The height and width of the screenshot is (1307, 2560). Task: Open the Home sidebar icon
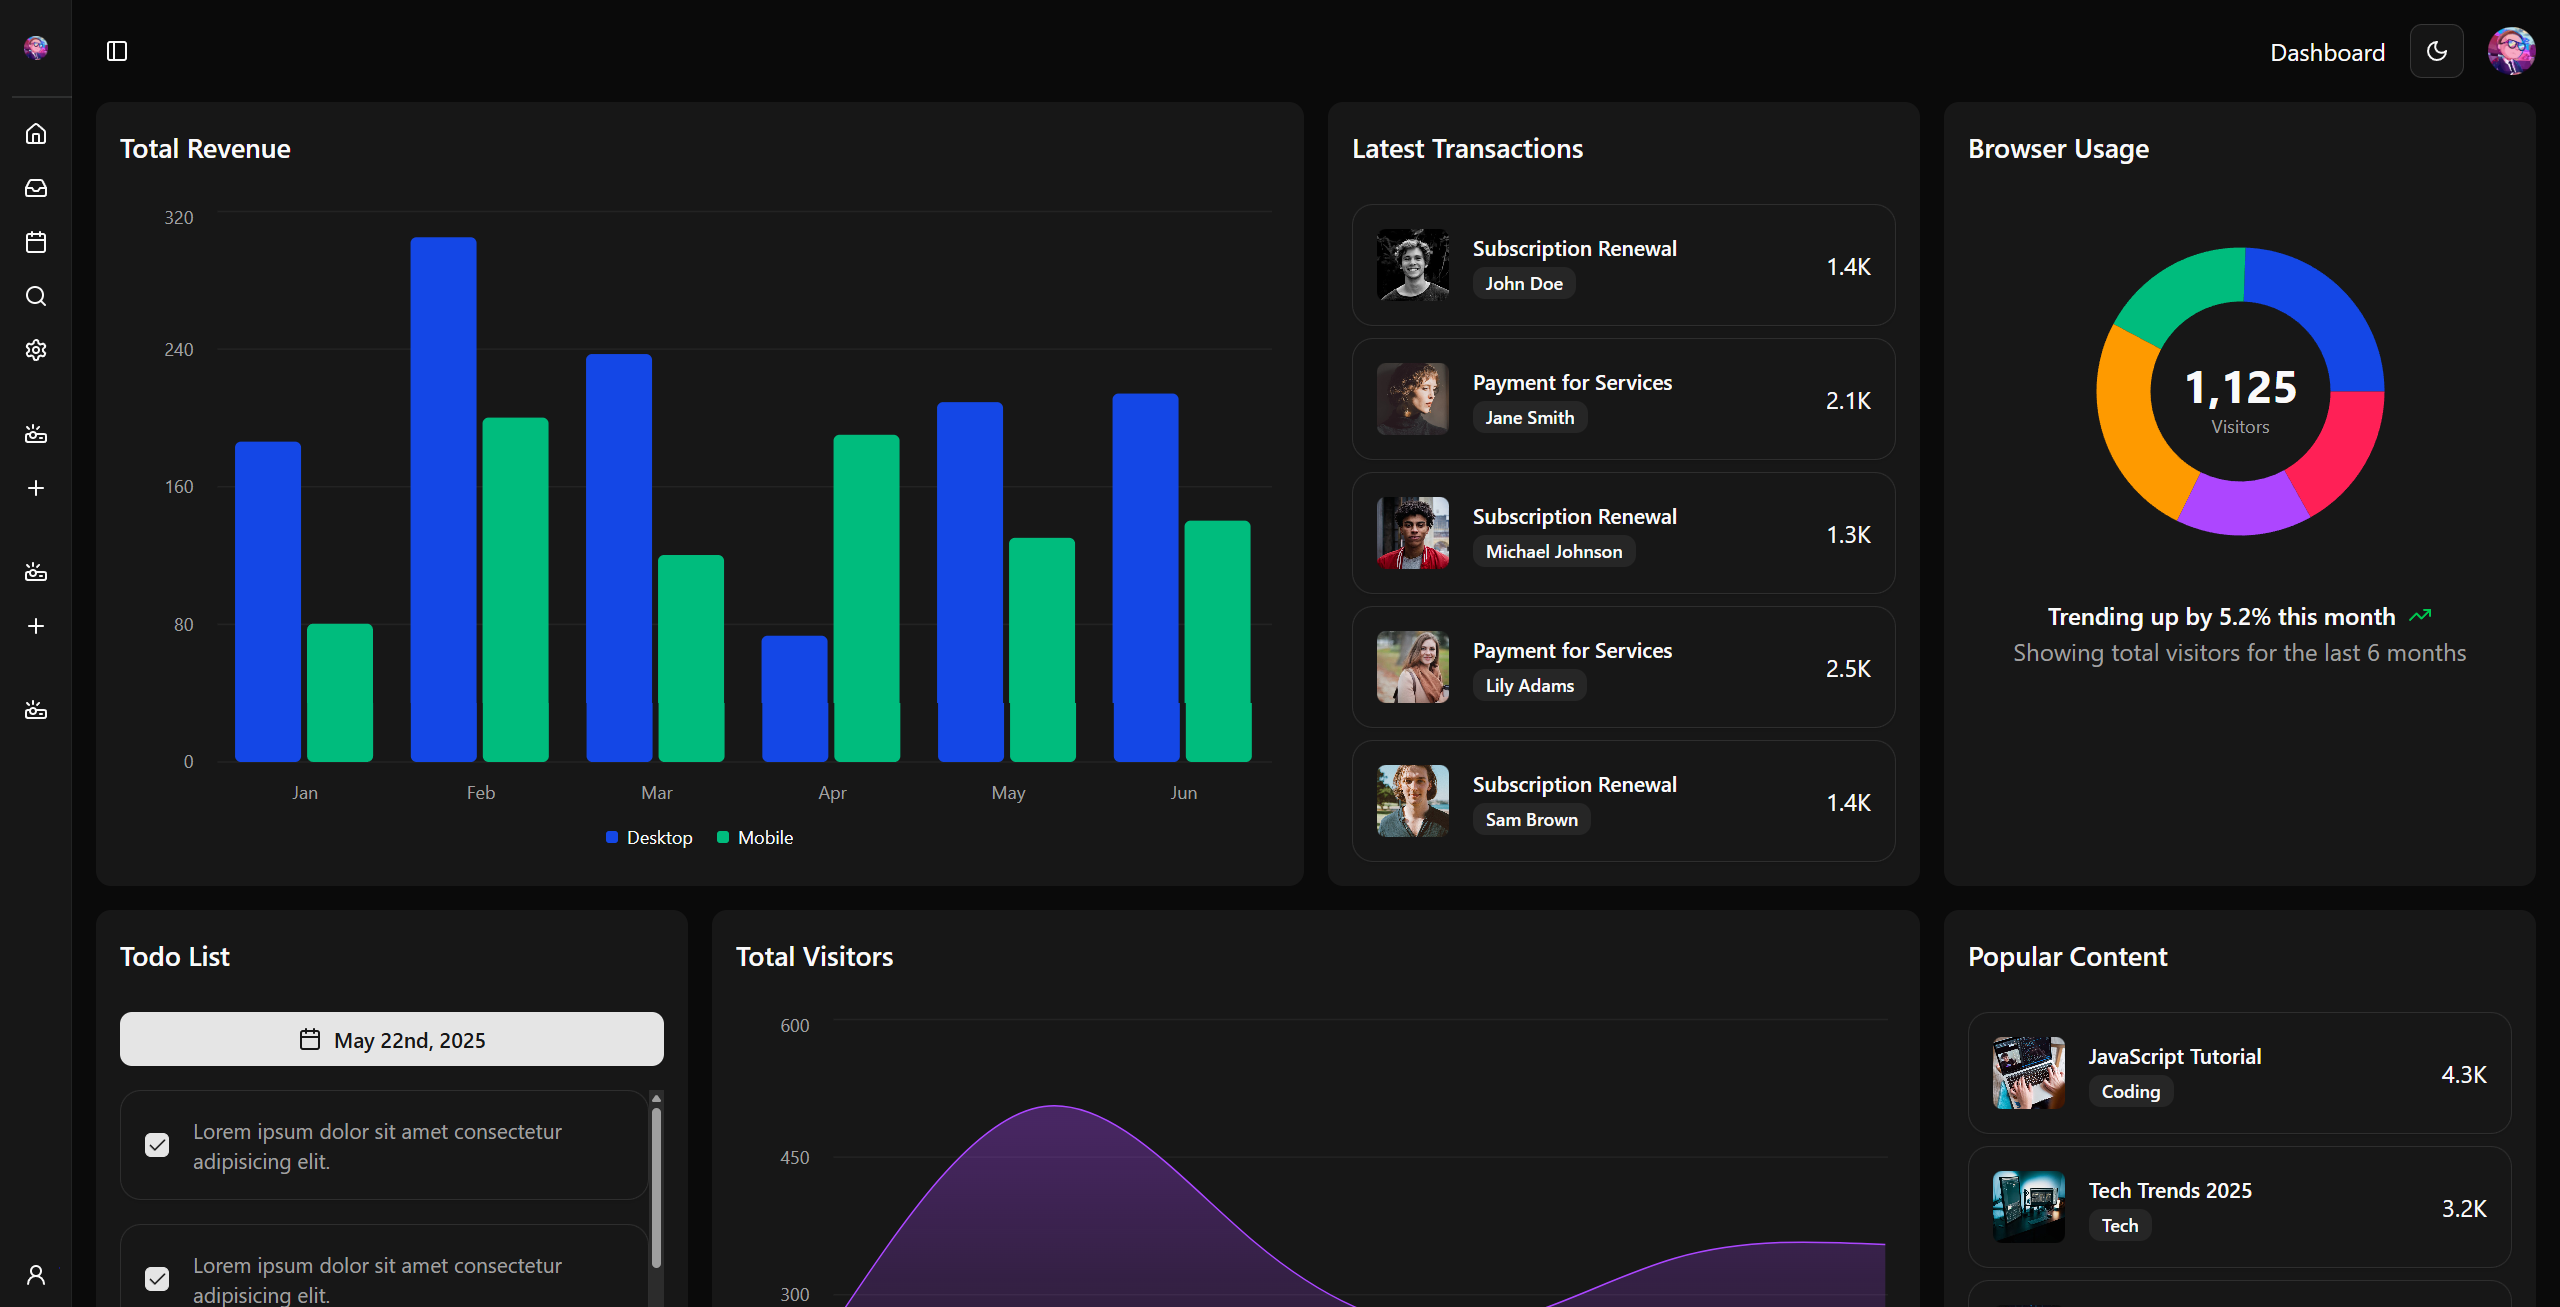(36, 134)
